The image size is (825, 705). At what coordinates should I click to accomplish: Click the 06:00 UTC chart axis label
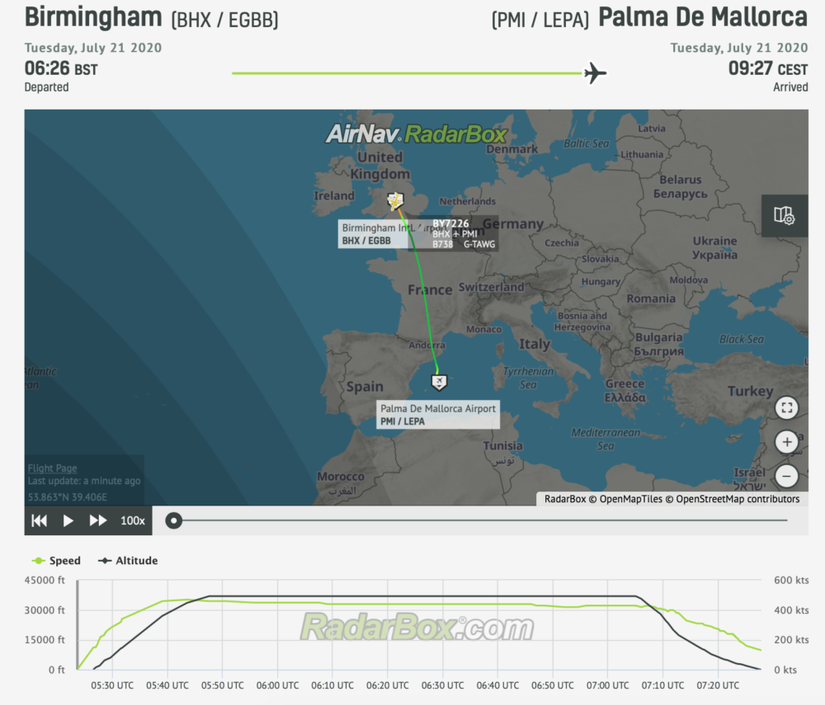pos(277,686)
